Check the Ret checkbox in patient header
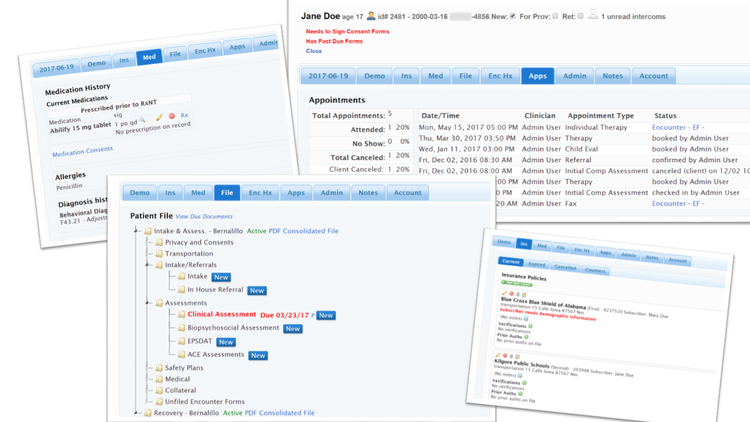750x422 pixels. (581, 17)
